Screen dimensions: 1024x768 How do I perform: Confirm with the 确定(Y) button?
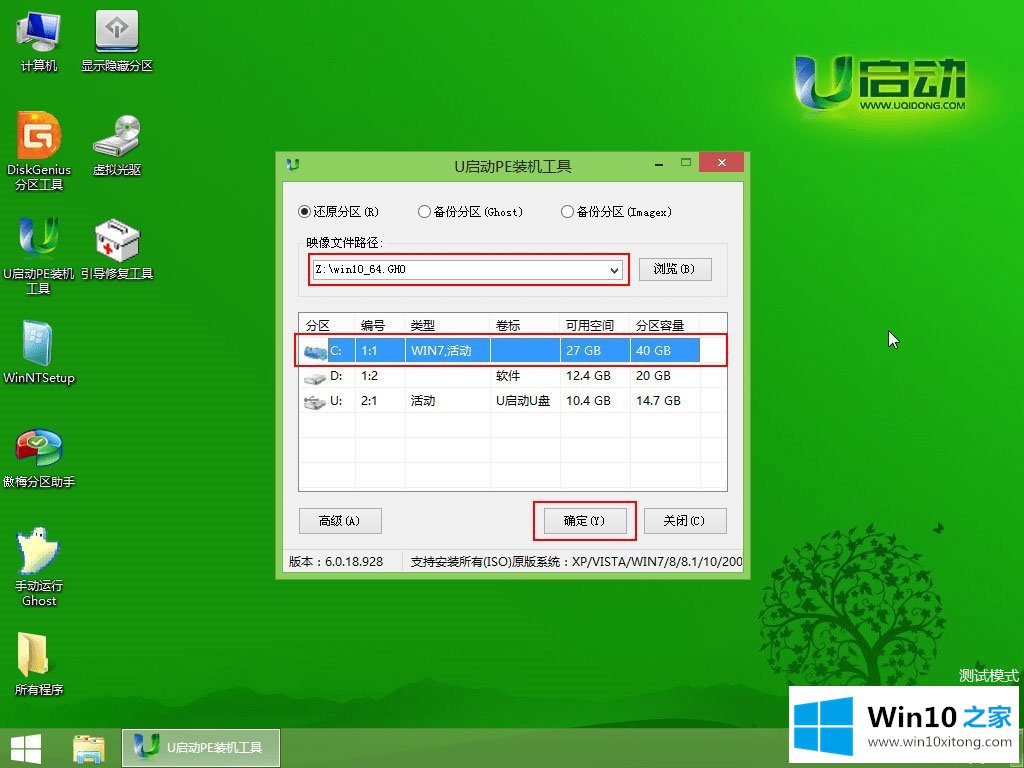pyautogui.click(x=584, y=520)
